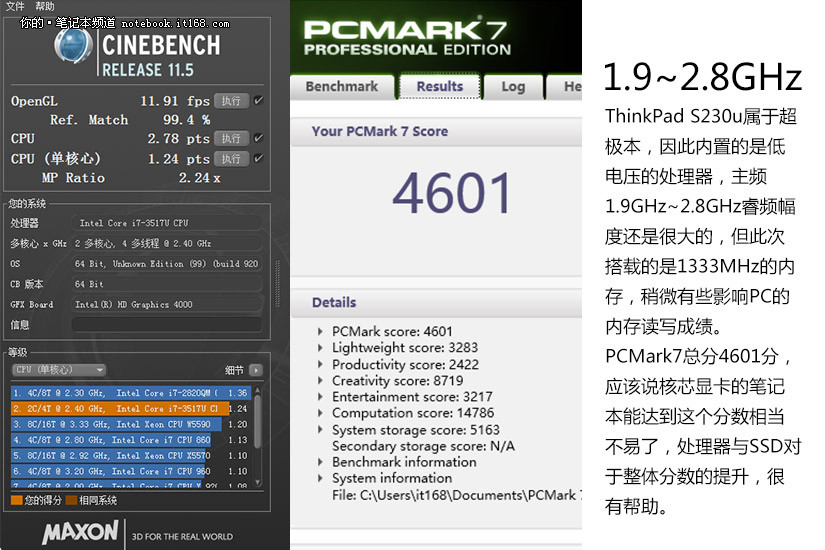
Task: Click the OS field 64 Bit Unknown Edition
Action: [167, 264]
